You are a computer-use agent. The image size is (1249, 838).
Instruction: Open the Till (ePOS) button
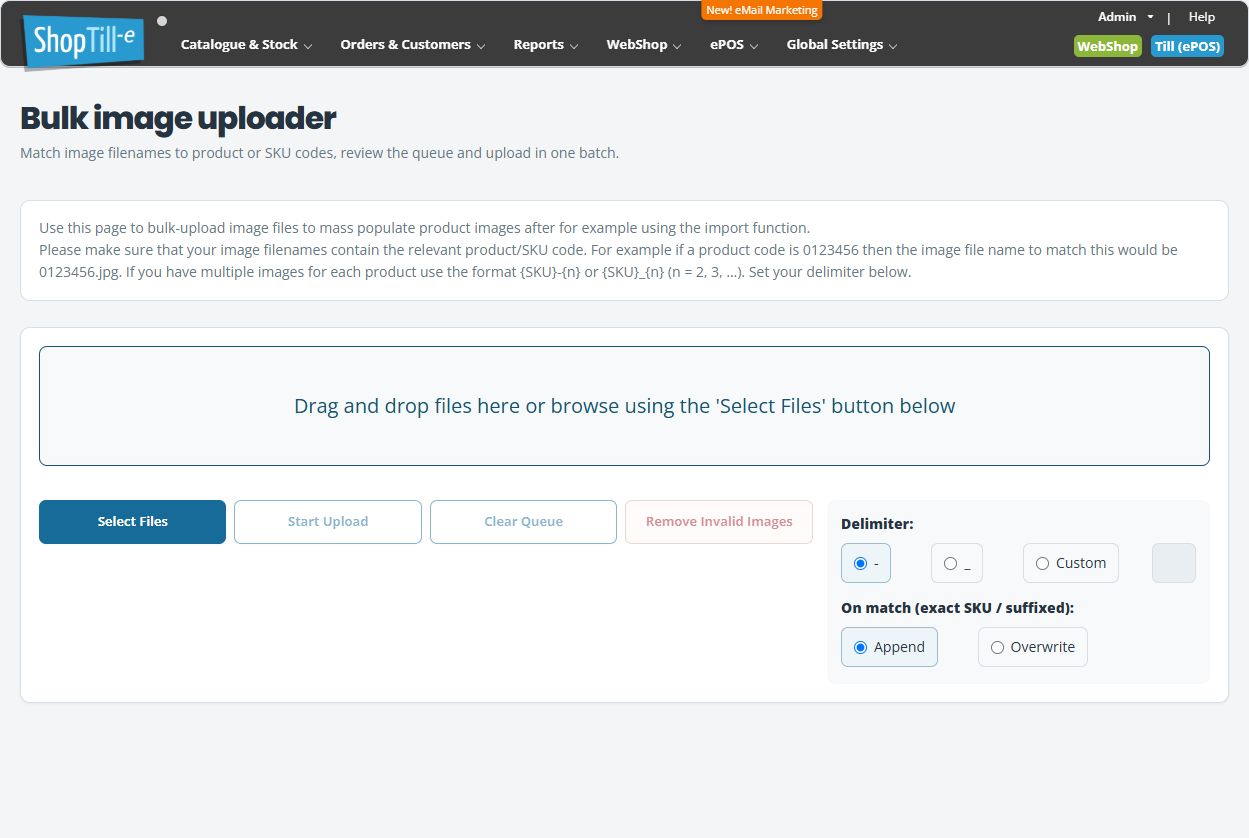click(1187, 46)
